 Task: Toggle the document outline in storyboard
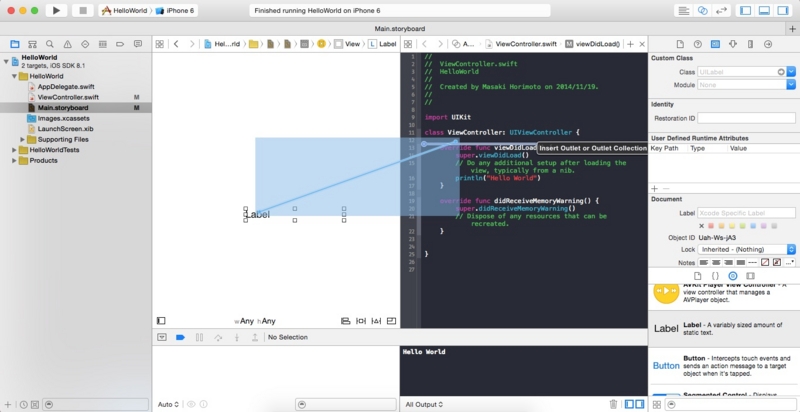coord(161,321)
